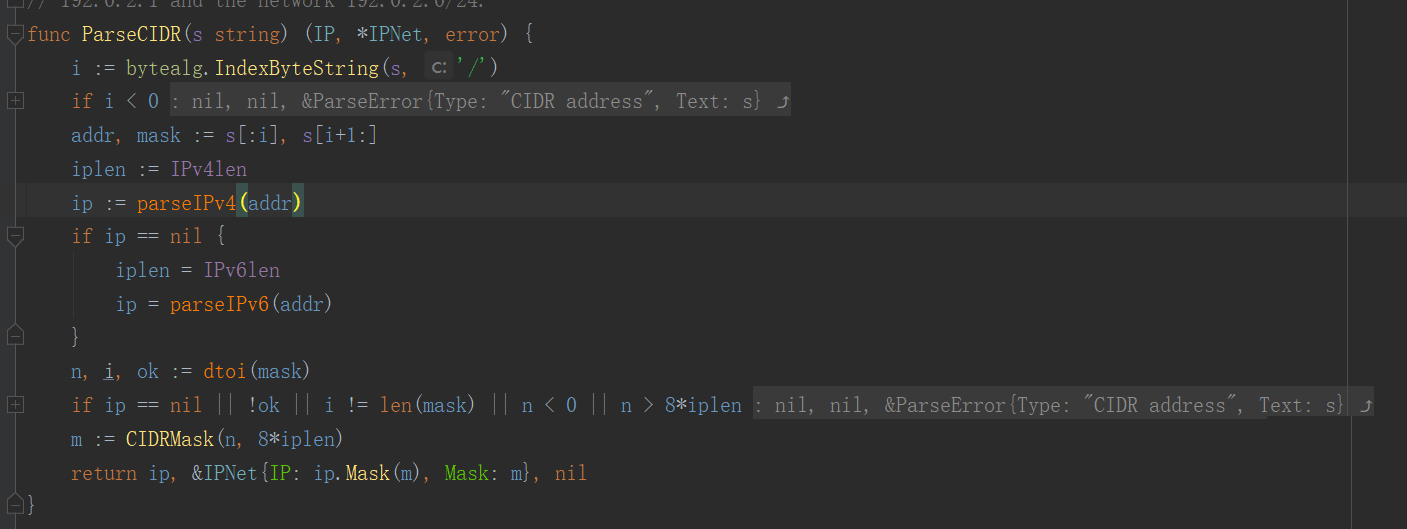Expand the folded 'if ip == nil || !ok' block
The image size is (1407, 529).
(x=14, y=405)
